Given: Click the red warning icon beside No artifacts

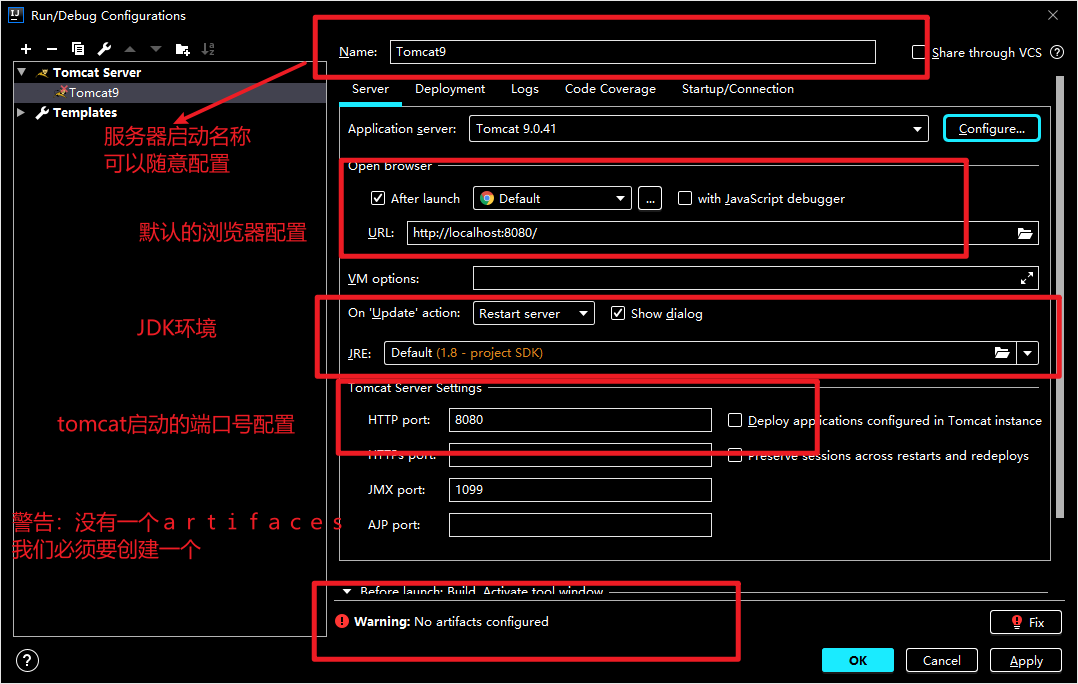Looking at the screenshot, I should click(x=342, y=621).
